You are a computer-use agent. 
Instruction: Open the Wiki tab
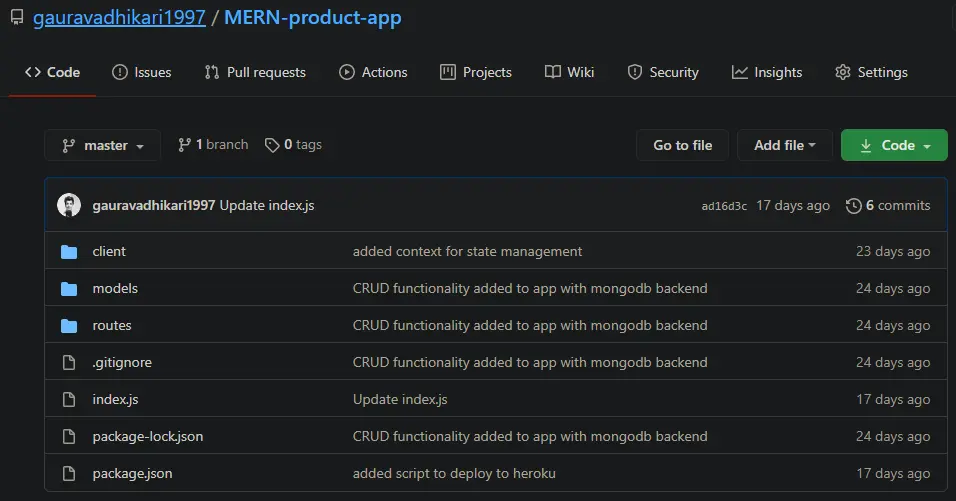coord(569,72)
